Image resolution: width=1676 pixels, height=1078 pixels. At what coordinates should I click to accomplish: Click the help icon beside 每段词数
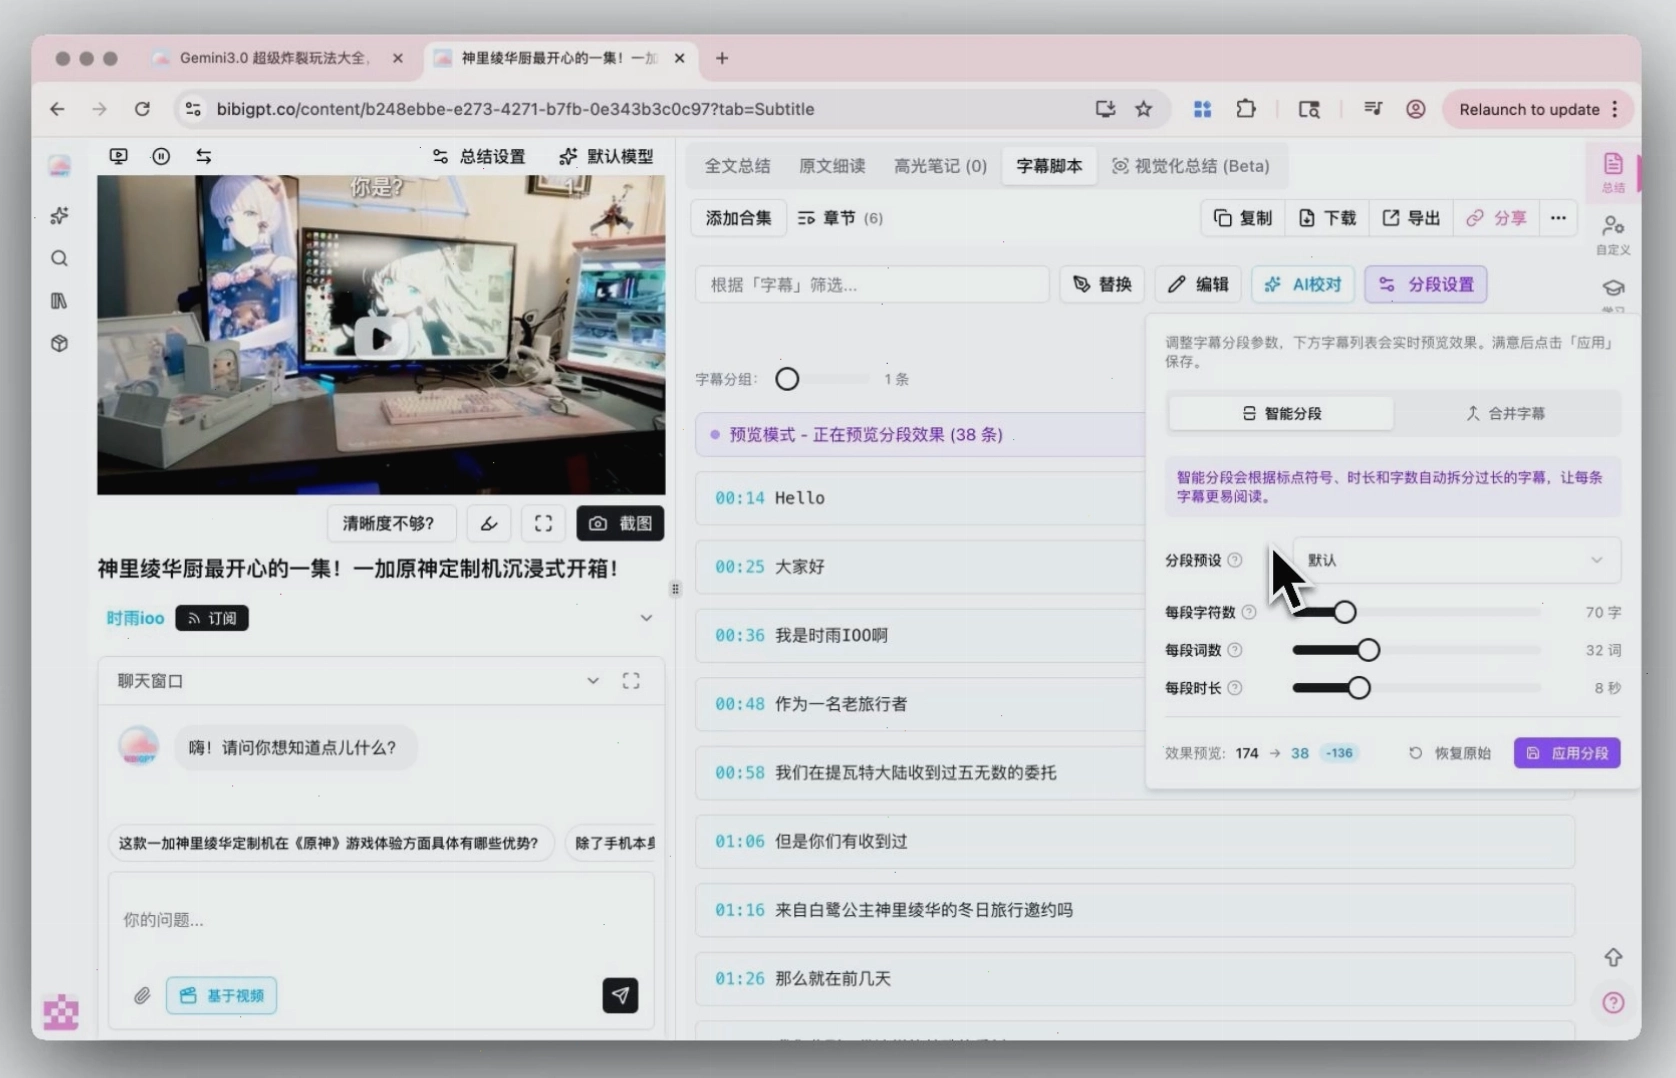[1235, 650]
